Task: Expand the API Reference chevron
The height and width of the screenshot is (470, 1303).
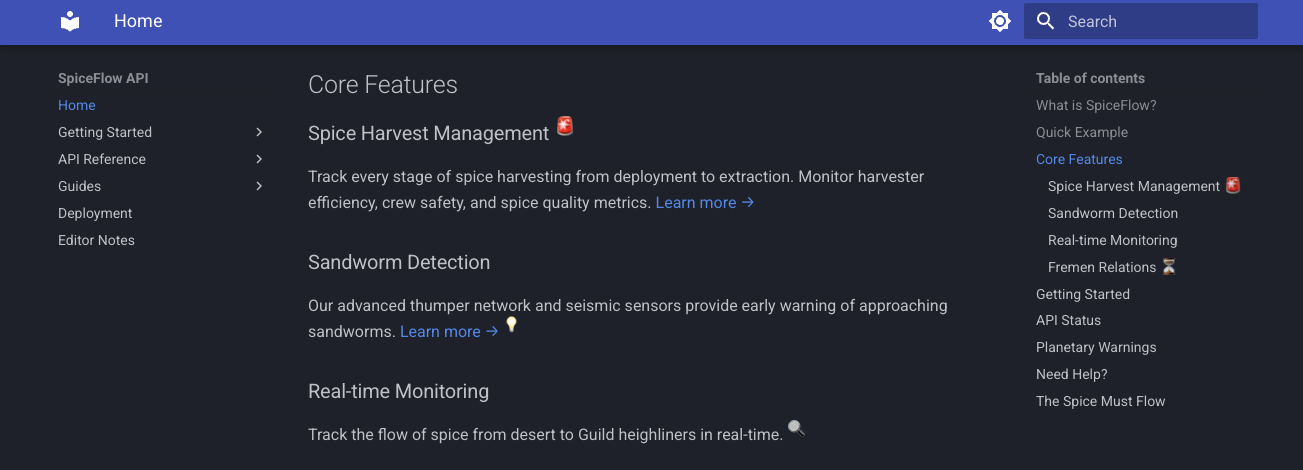Action: click(x=259, y=159)
